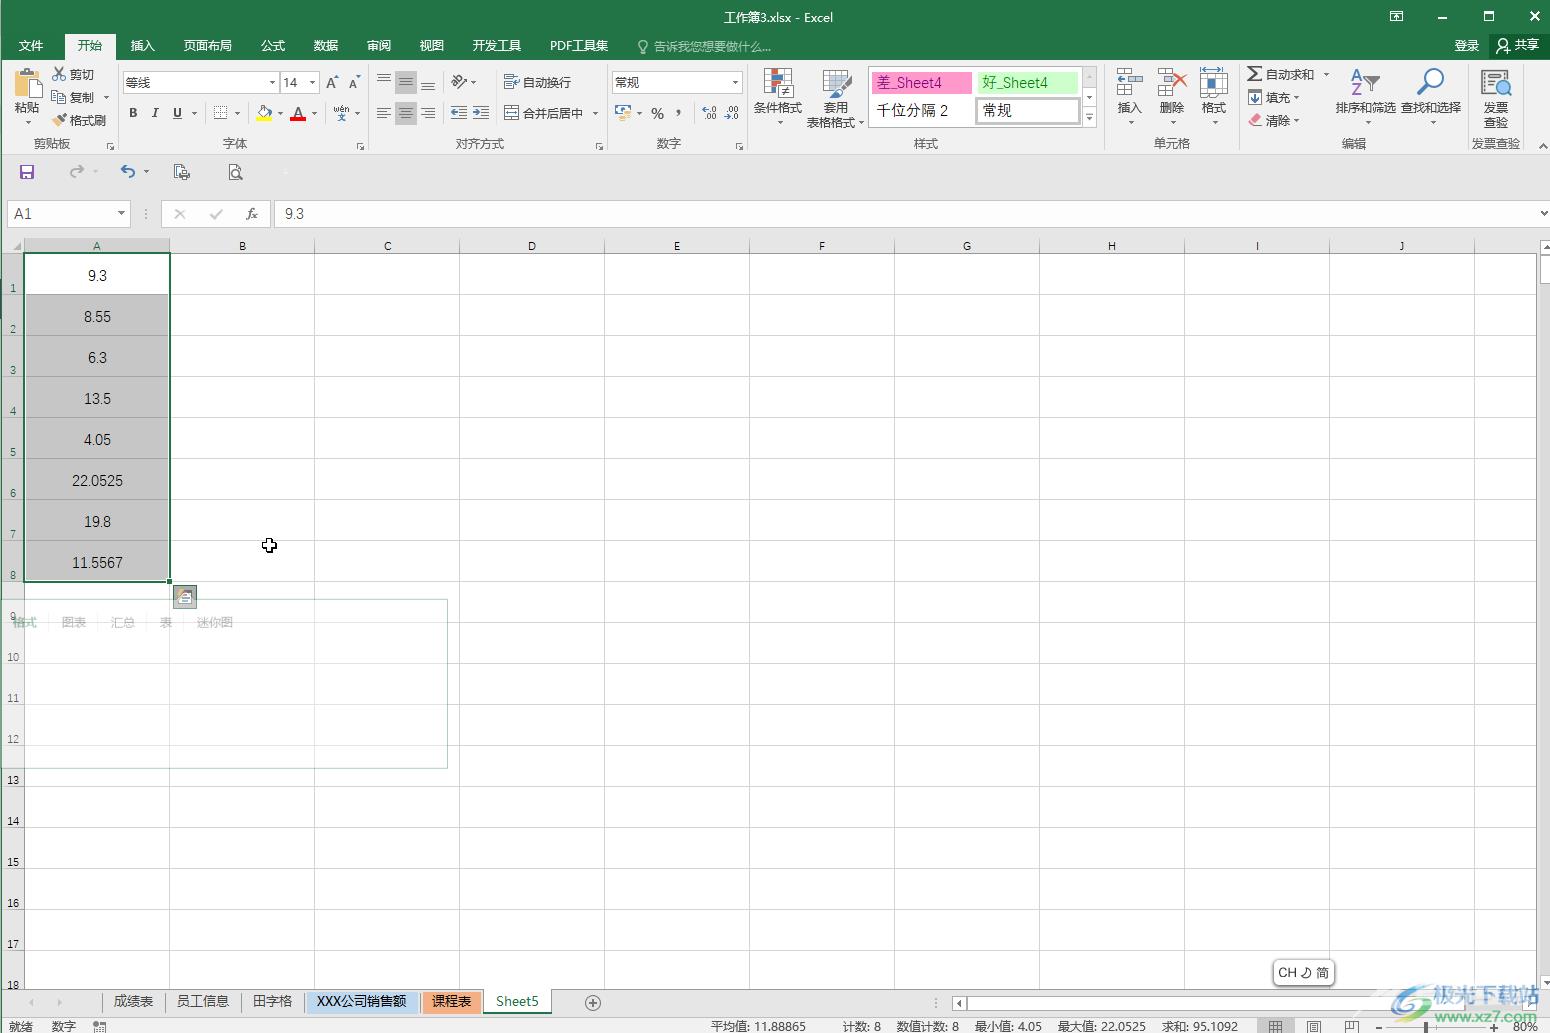Switch to the Formulas (公式) tab
The height and width of the screenshot is (1033, 1550).
(x=273, y=46)
